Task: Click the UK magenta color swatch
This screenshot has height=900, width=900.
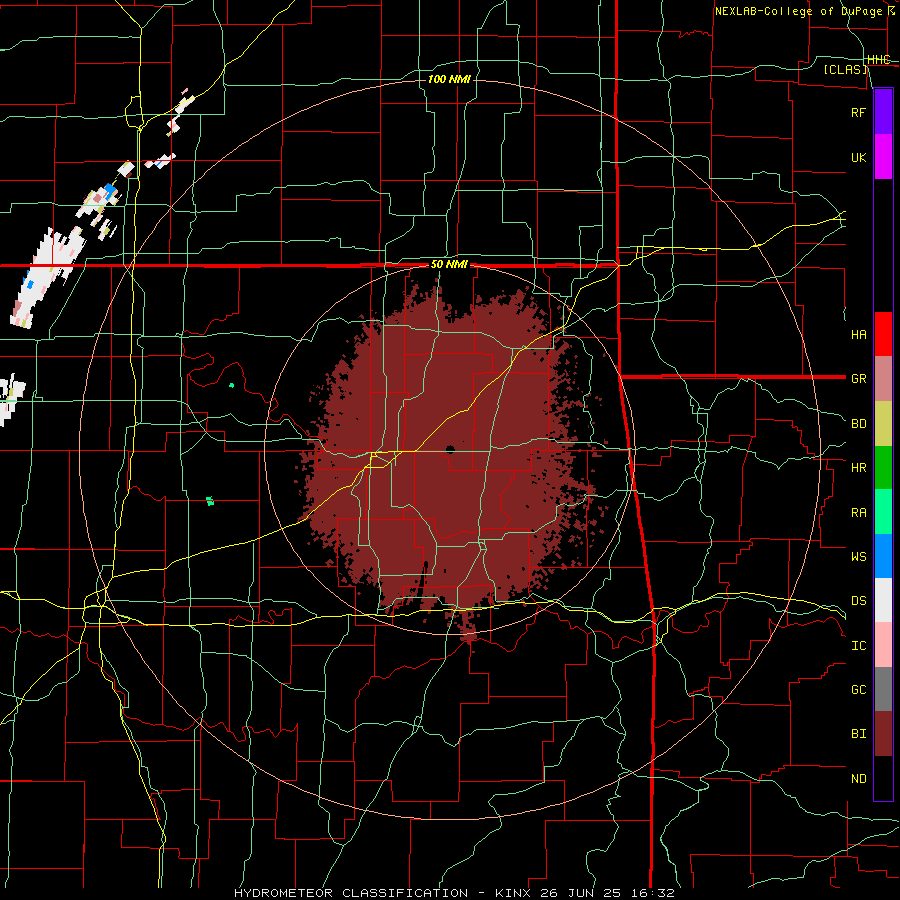Action: 883,157
